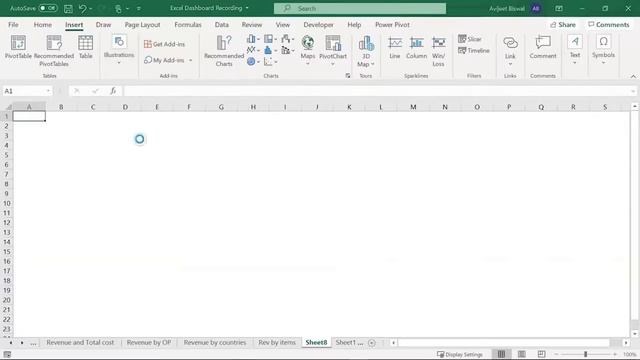The image size is (640, 360).
Task: Switch to the Page Layout tab
Action: (x=142, y=25)
